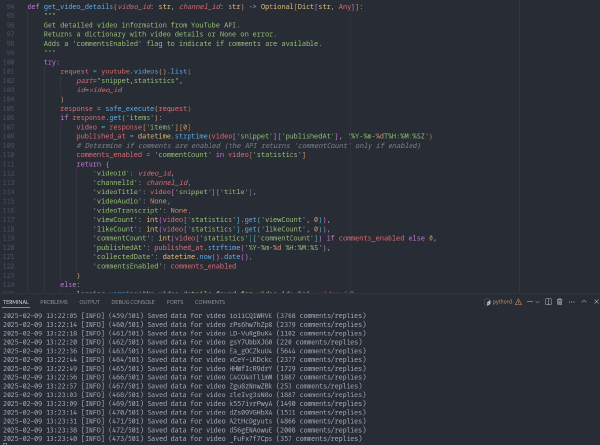Image resolution: width=600 pixels, height=445 pixels.
Task: Open the Debug Console tab
Action: coord(133,301)
